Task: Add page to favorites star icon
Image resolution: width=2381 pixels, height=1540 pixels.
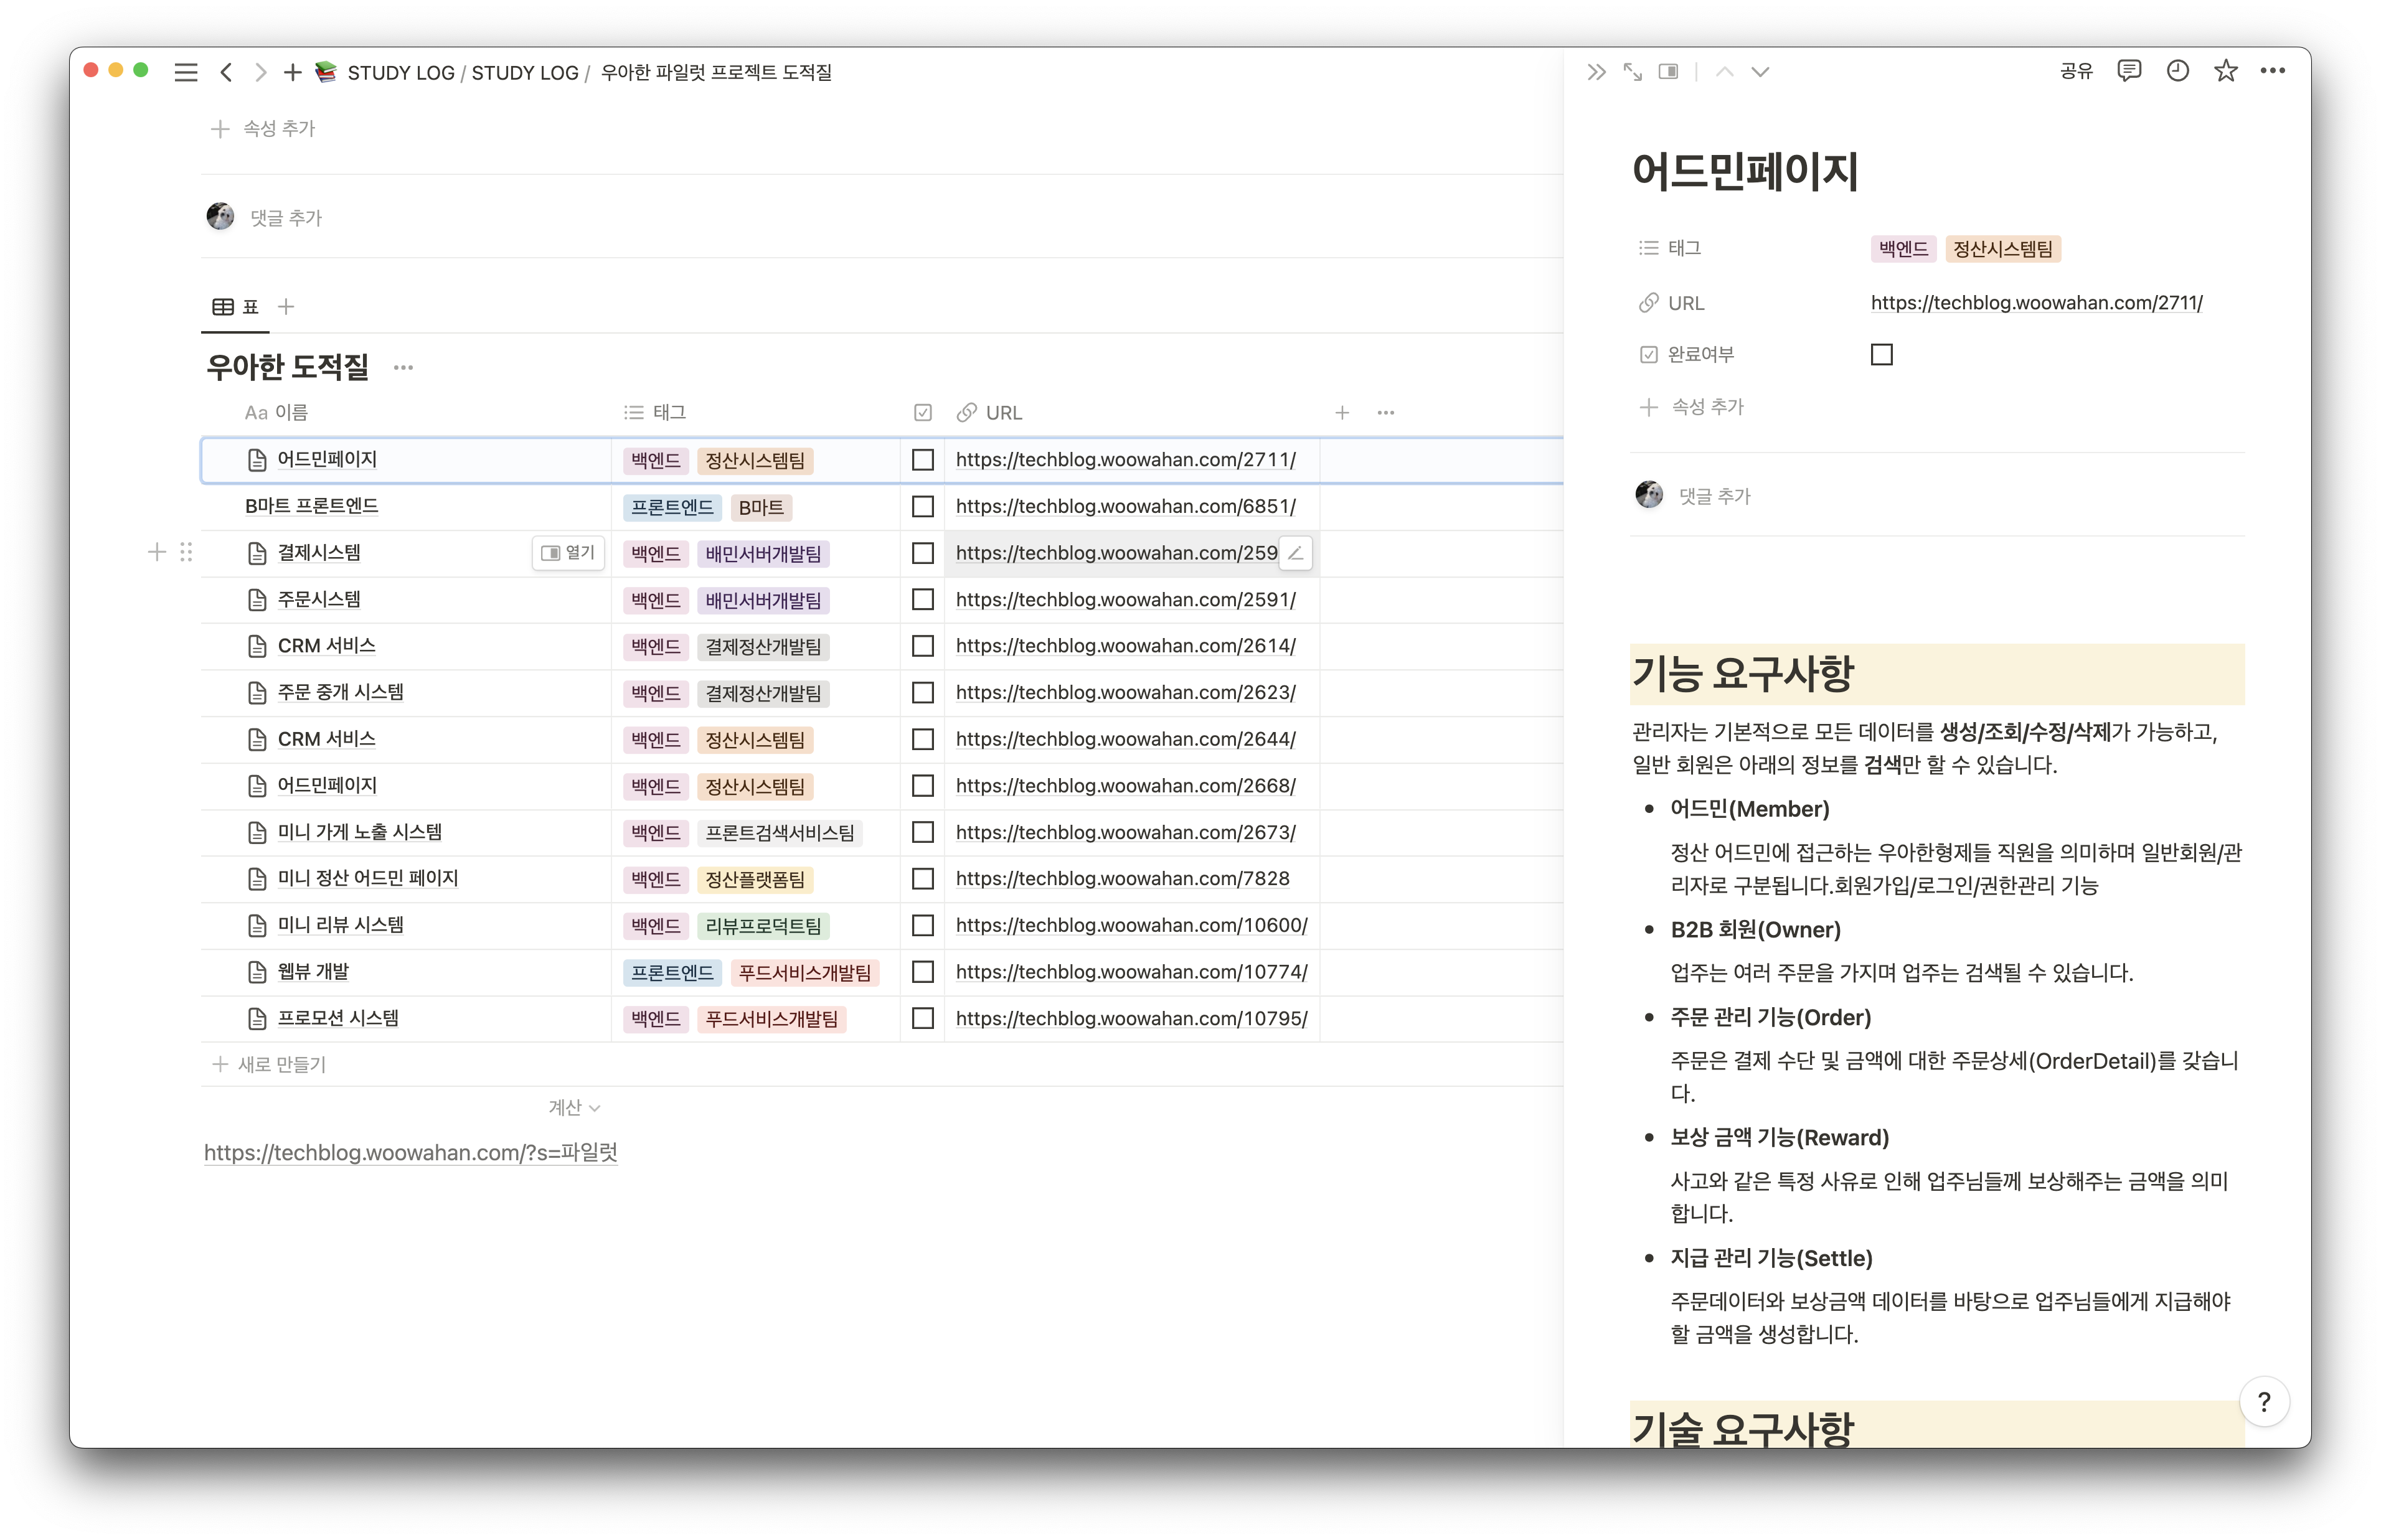Action: pyautogui.click(x=2225, y=71)
